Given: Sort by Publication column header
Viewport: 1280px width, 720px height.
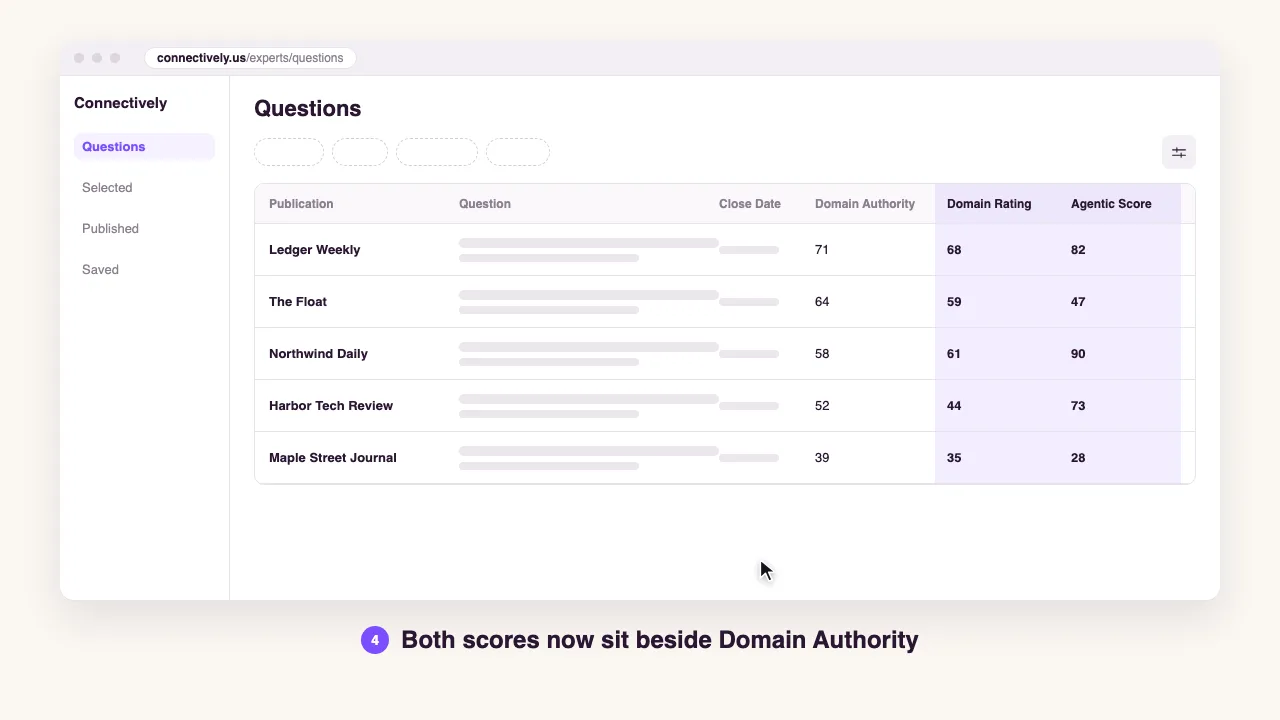Looking at the screenshot, I should (301, 204).
